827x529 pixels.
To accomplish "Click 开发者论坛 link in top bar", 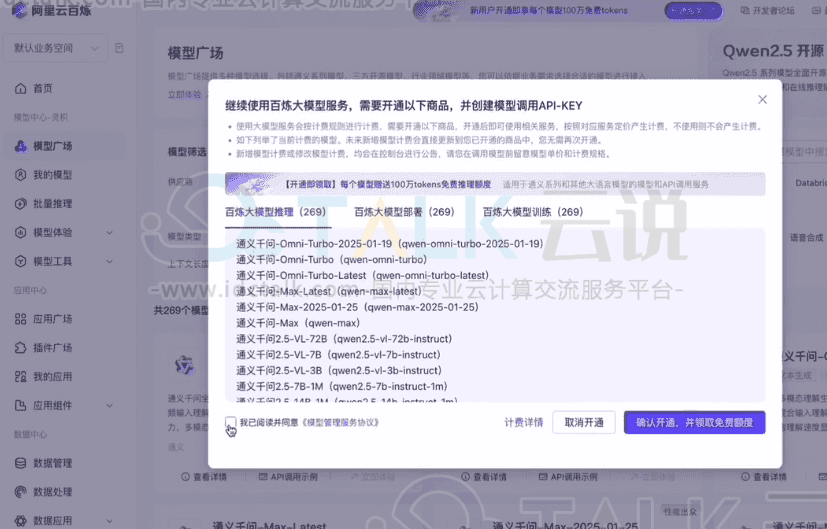I will (x=767, y=11).
